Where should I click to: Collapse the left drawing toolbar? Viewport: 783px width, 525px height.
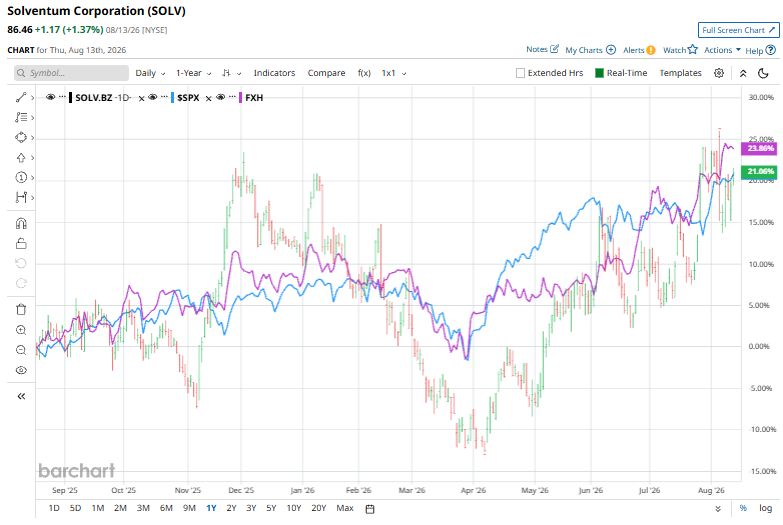21,396
